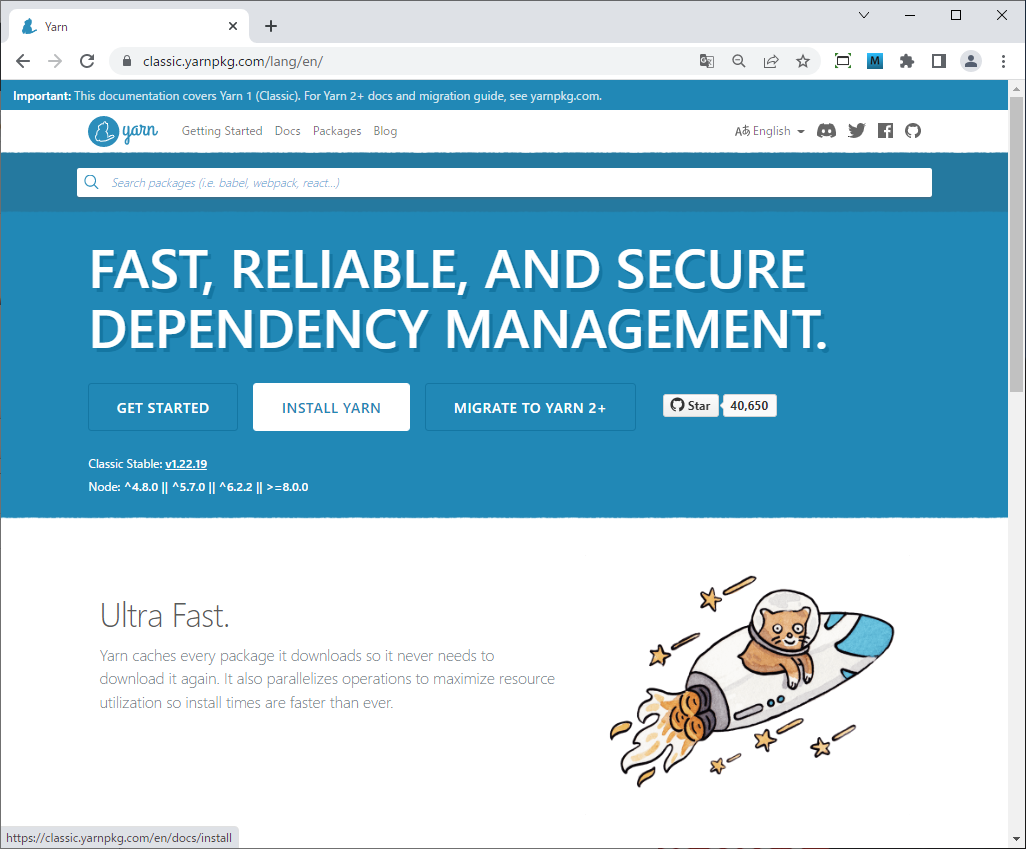The width and height of the screenshot is (1026, 849).
Task: Open the Twitter icon link
Action: (857, 131)
